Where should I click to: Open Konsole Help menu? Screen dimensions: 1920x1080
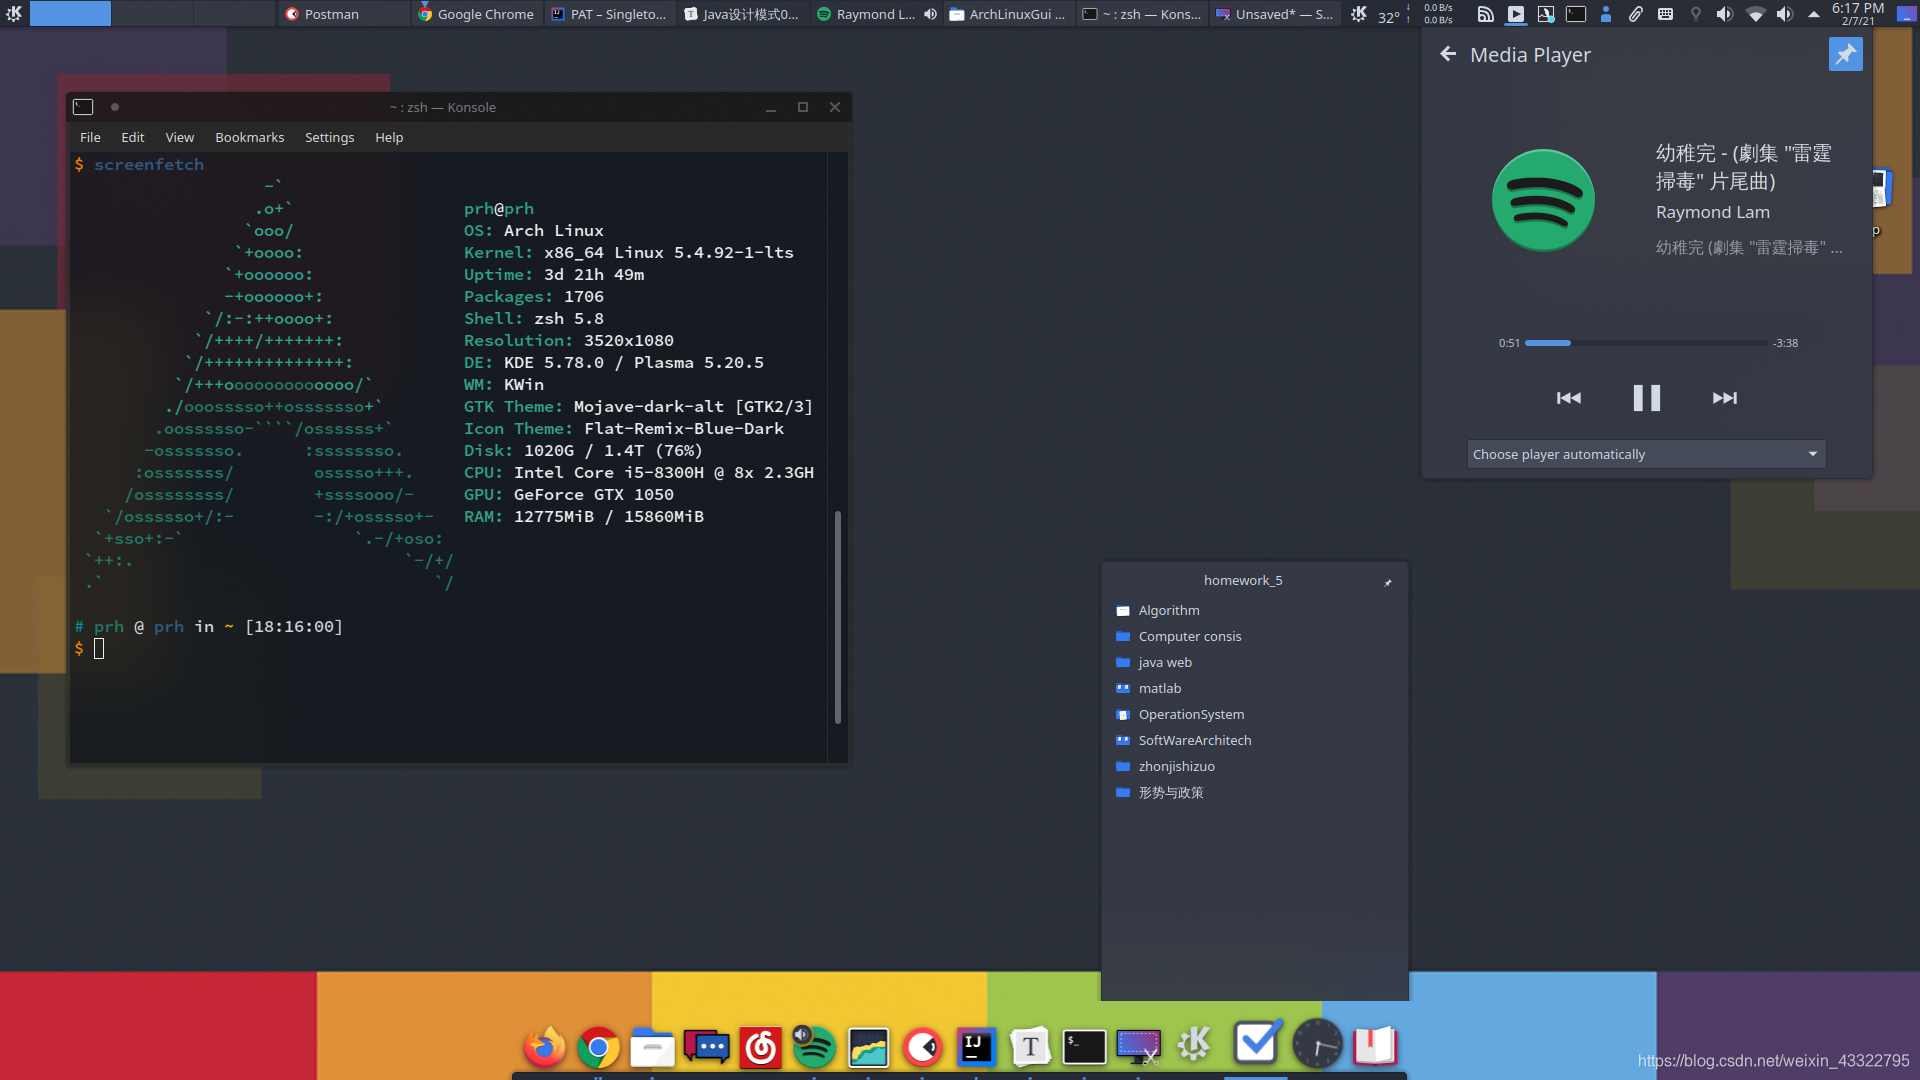point(389,137)
